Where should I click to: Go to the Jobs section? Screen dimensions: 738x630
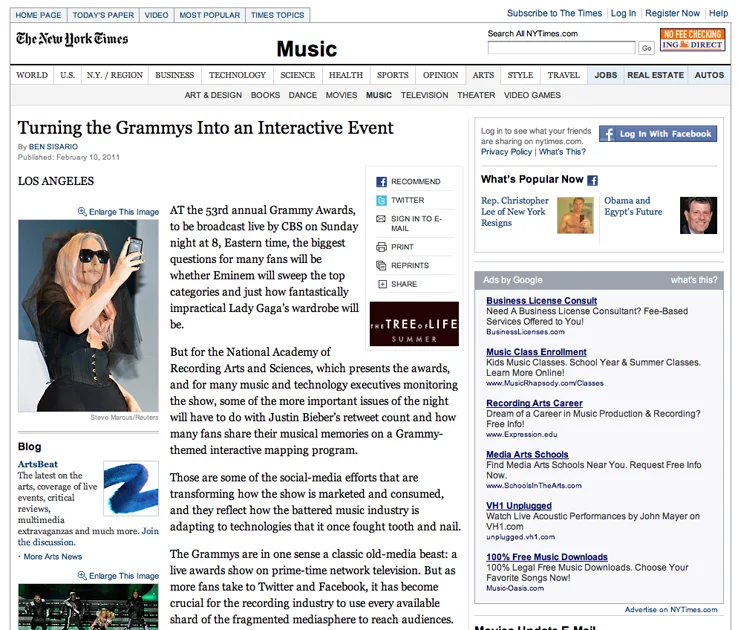[x=605, y=75]
